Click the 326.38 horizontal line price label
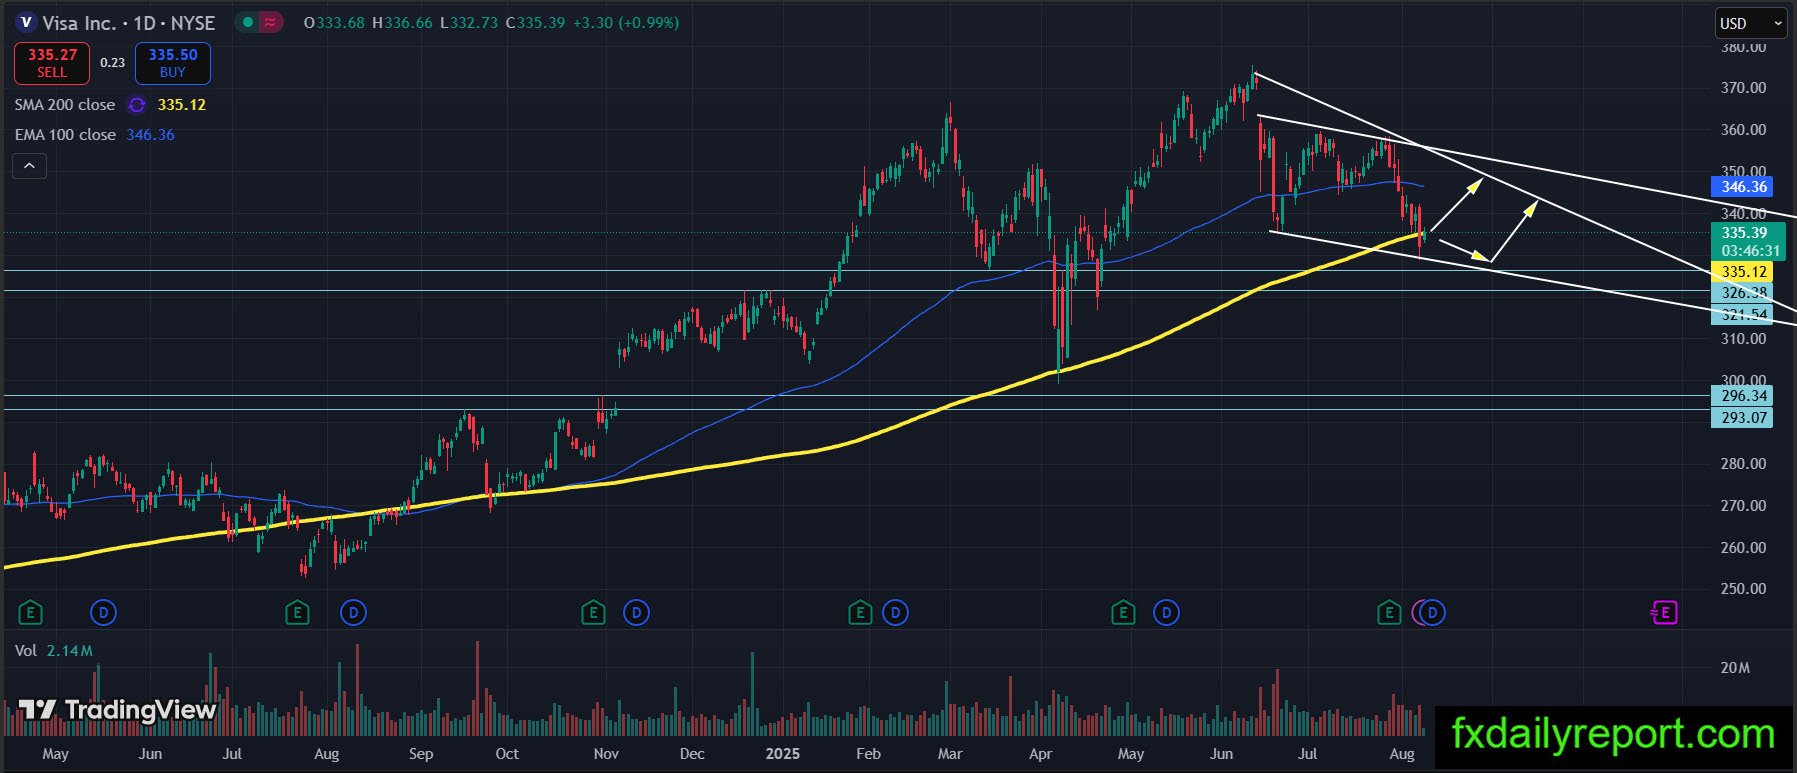1797x773 pixels. click(1743, 293)
